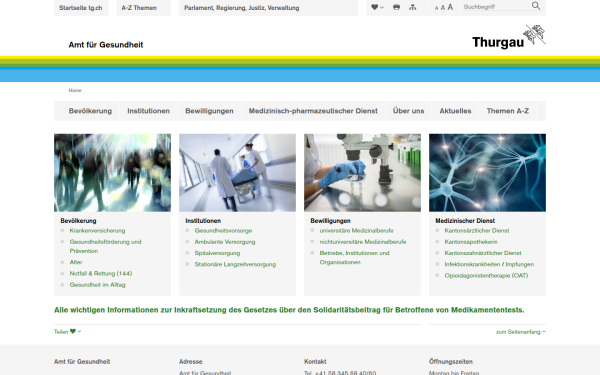Click the footer Öffnungszeiten heading
Screen dimensions: 600x375
(451, 362)
